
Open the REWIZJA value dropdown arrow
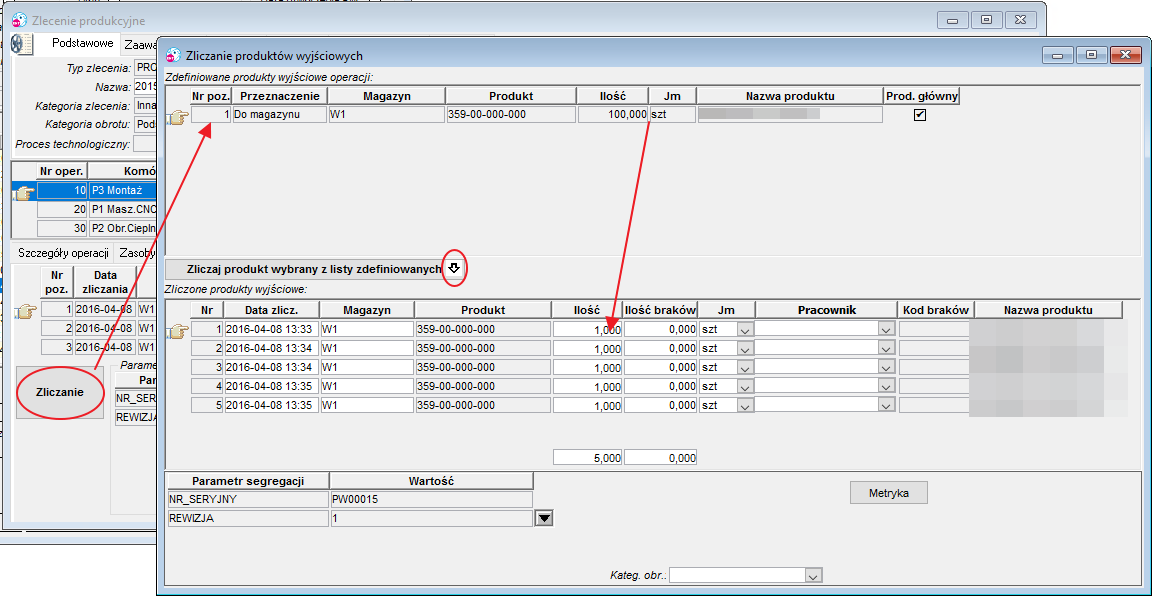[x=543, y=519]
